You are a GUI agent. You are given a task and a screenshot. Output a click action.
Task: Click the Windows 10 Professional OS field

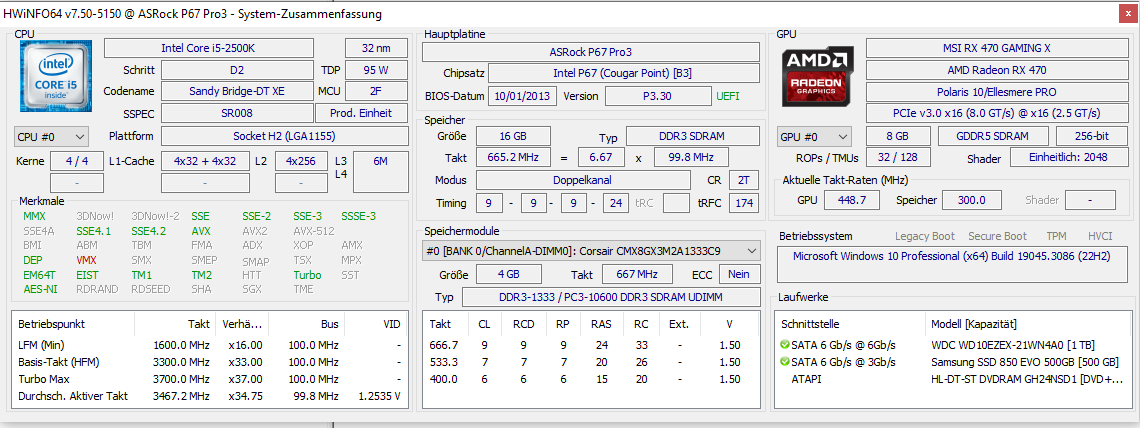point(952,265)
